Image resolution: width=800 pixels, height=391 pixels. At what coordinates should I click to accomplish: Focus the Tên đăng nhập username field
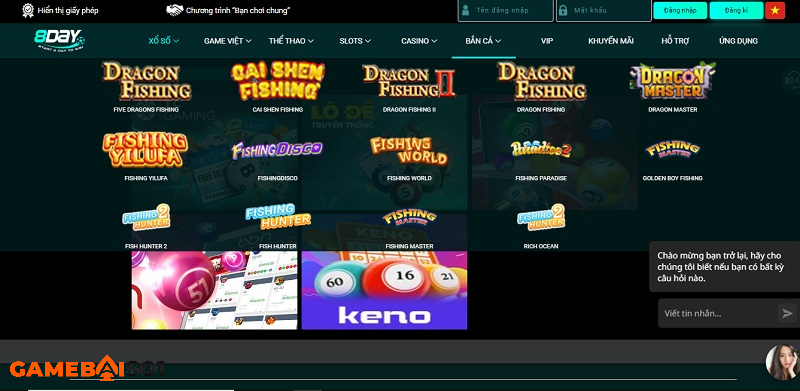506,10
